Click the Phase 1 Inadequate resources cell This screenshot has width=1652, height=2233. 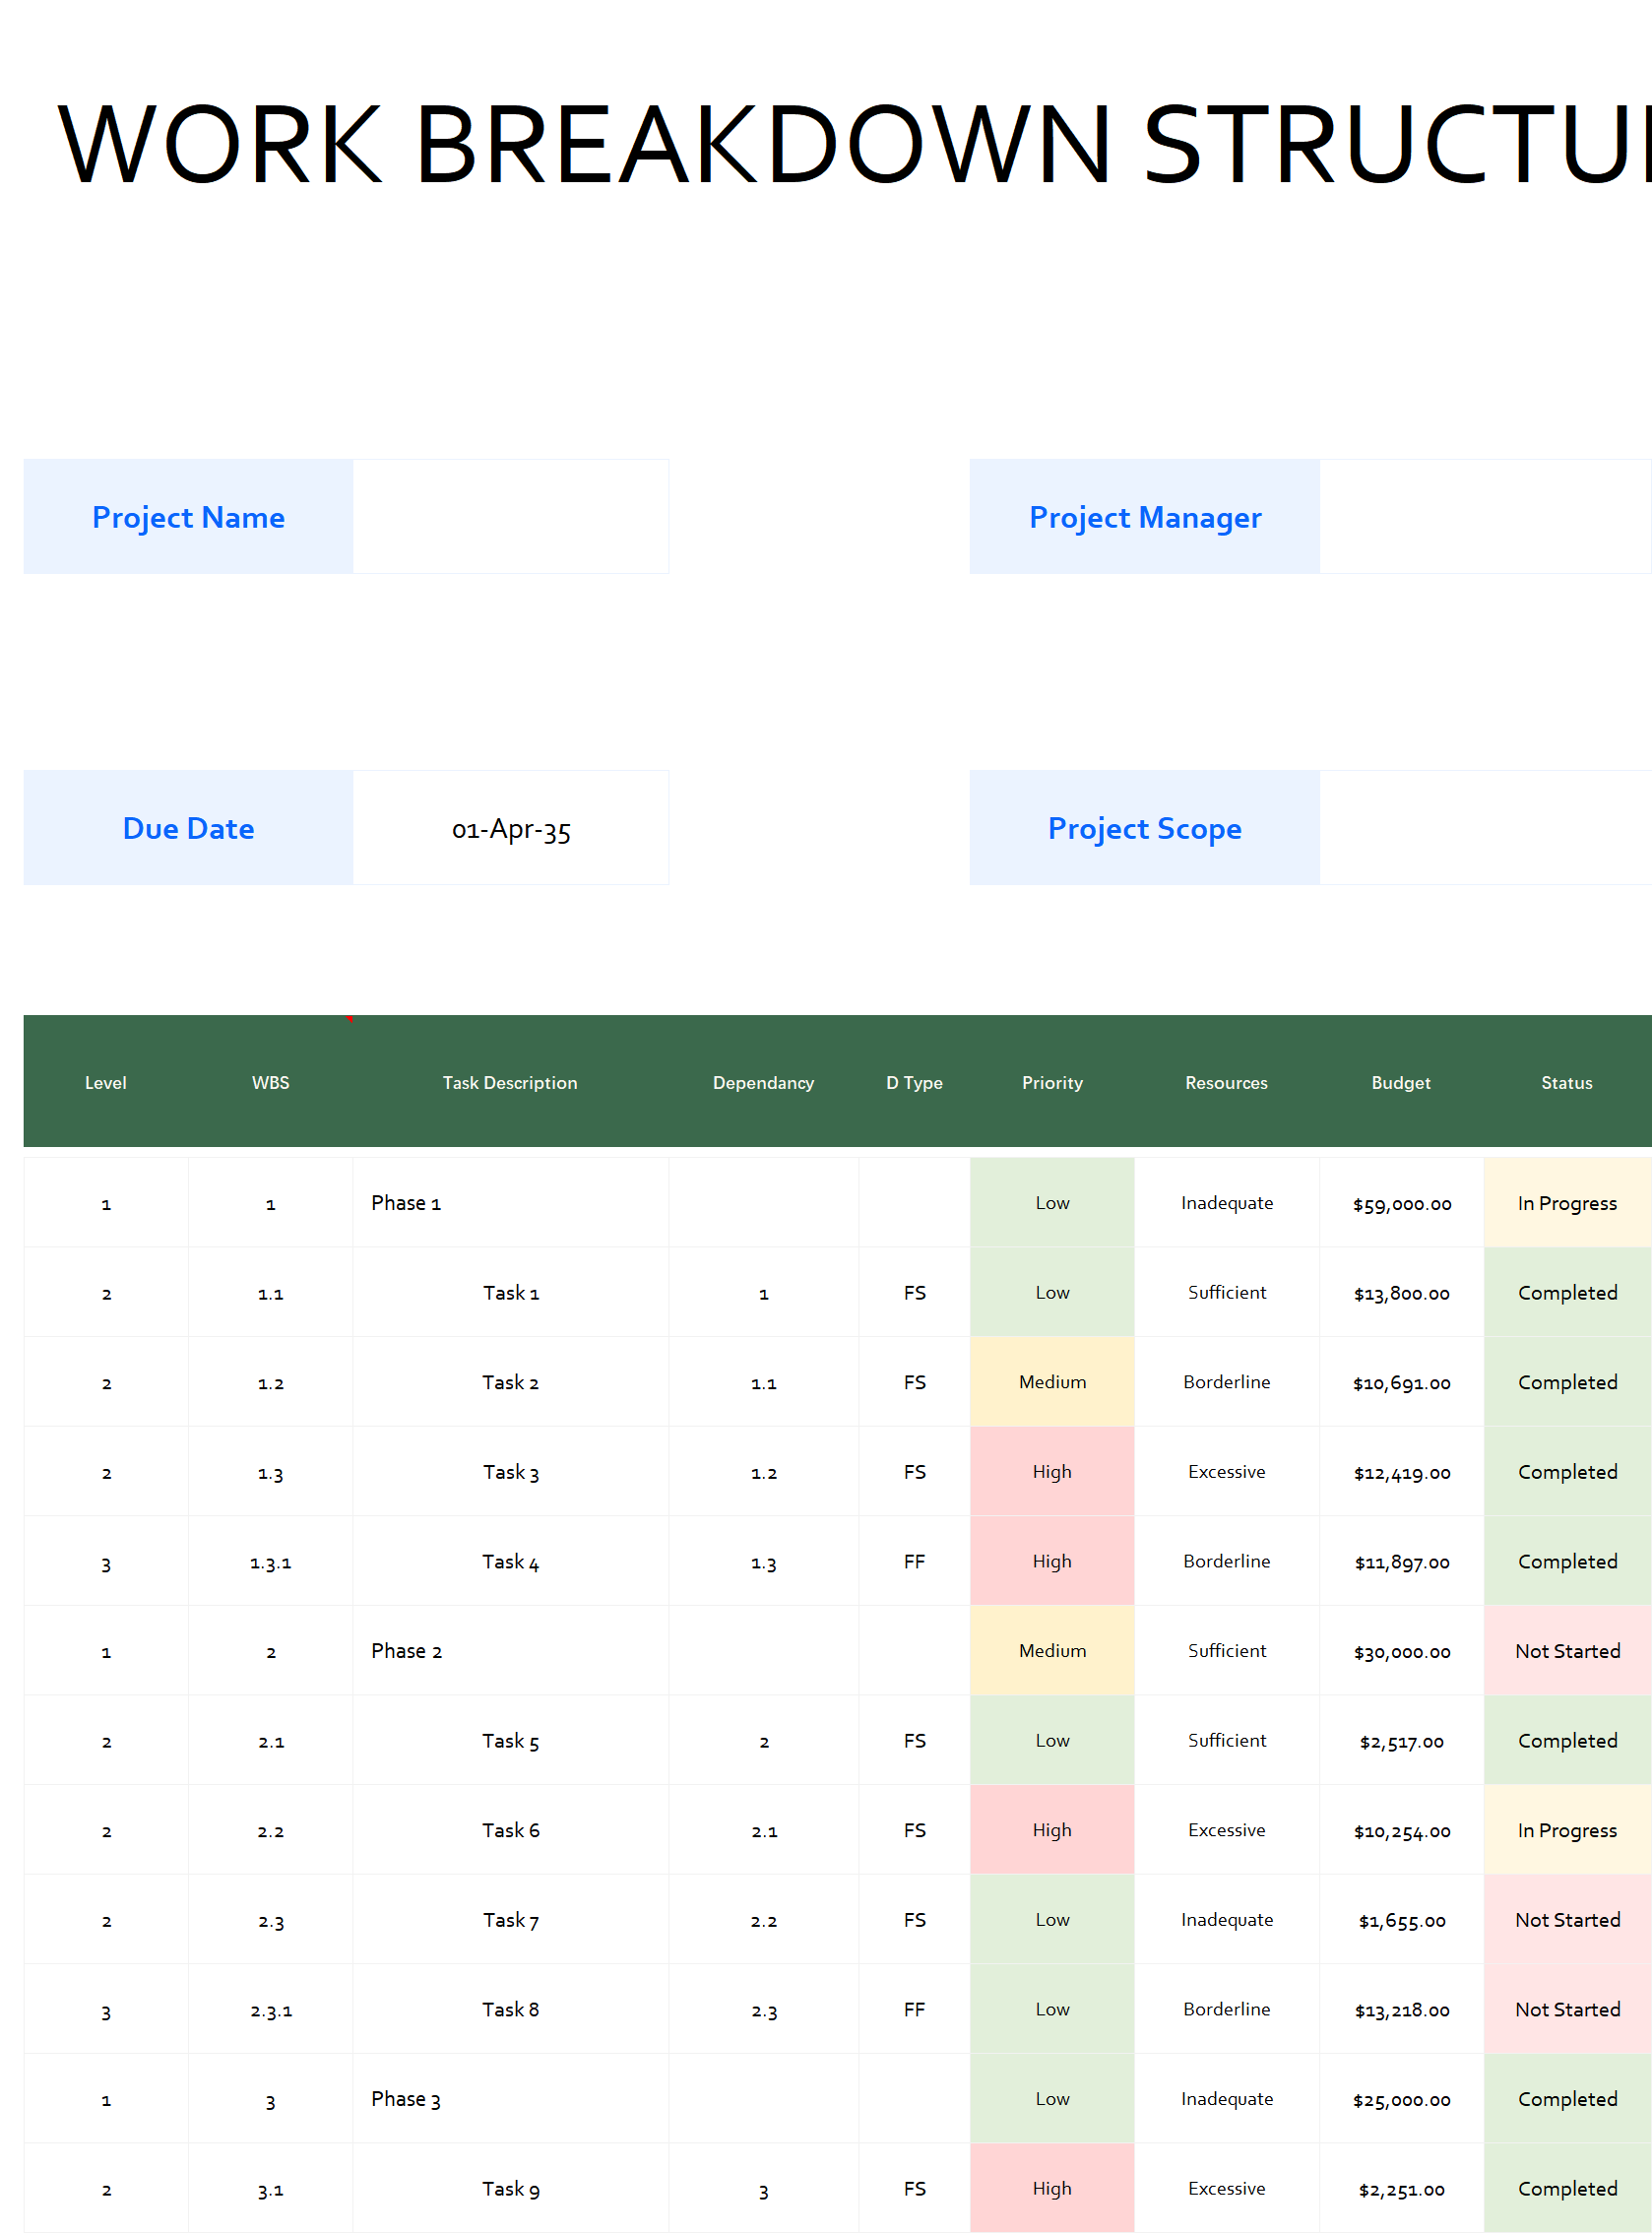click(1227, 1202)
